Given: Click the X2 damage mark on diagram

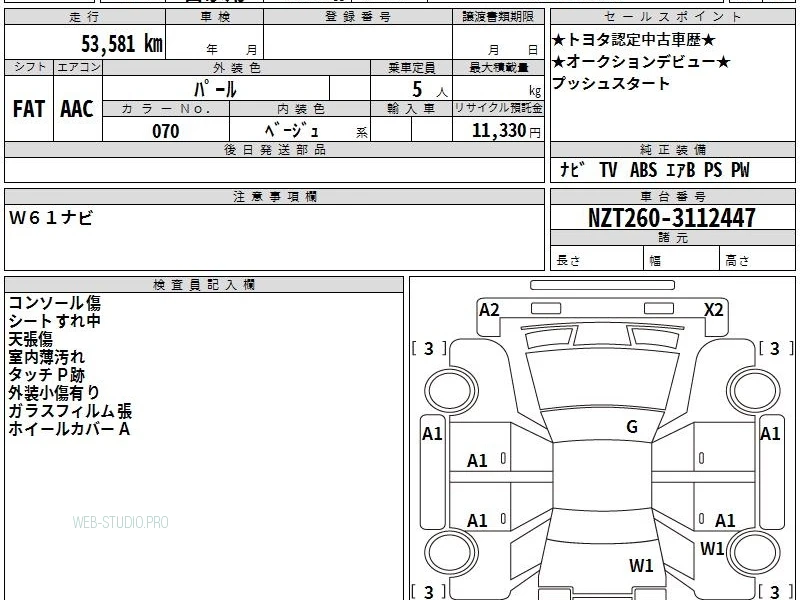Looking at the screenshot, I should click(x=714, y=310).
